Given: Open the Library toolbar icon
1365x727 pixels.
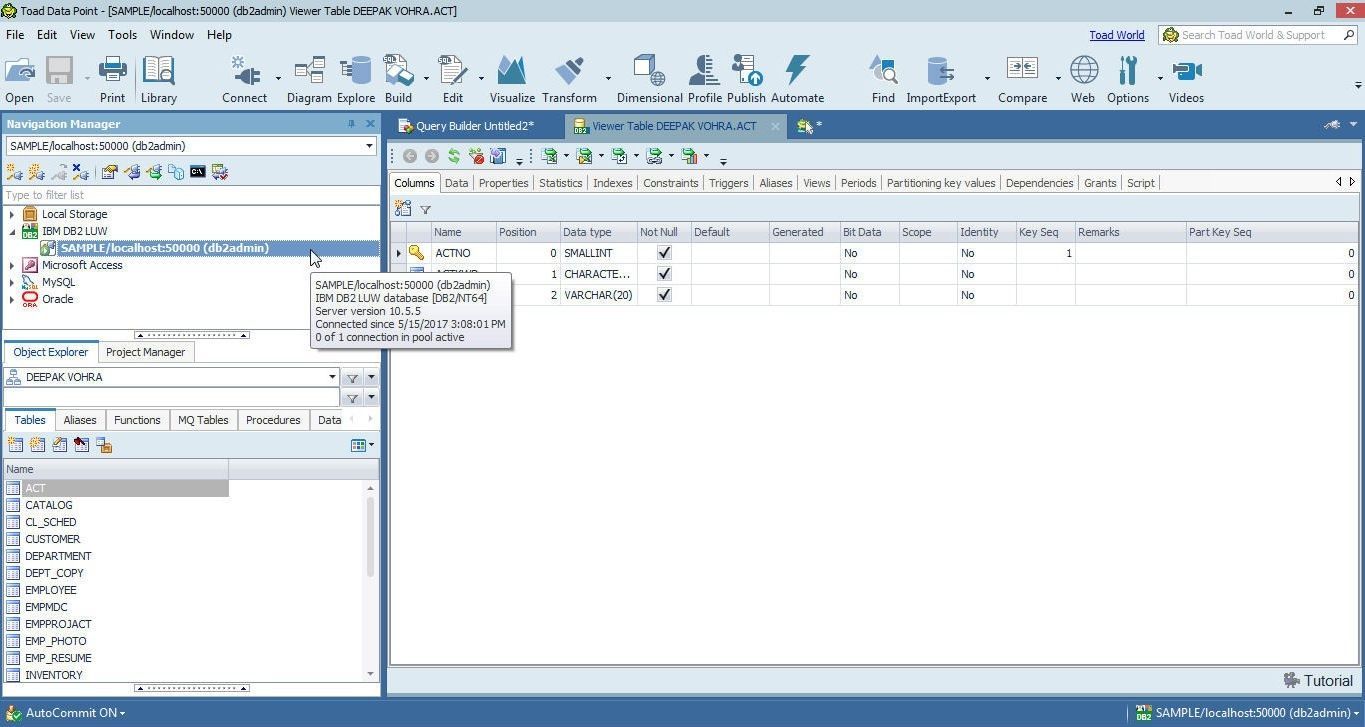Looking at the screenshot, I should 158,79.
